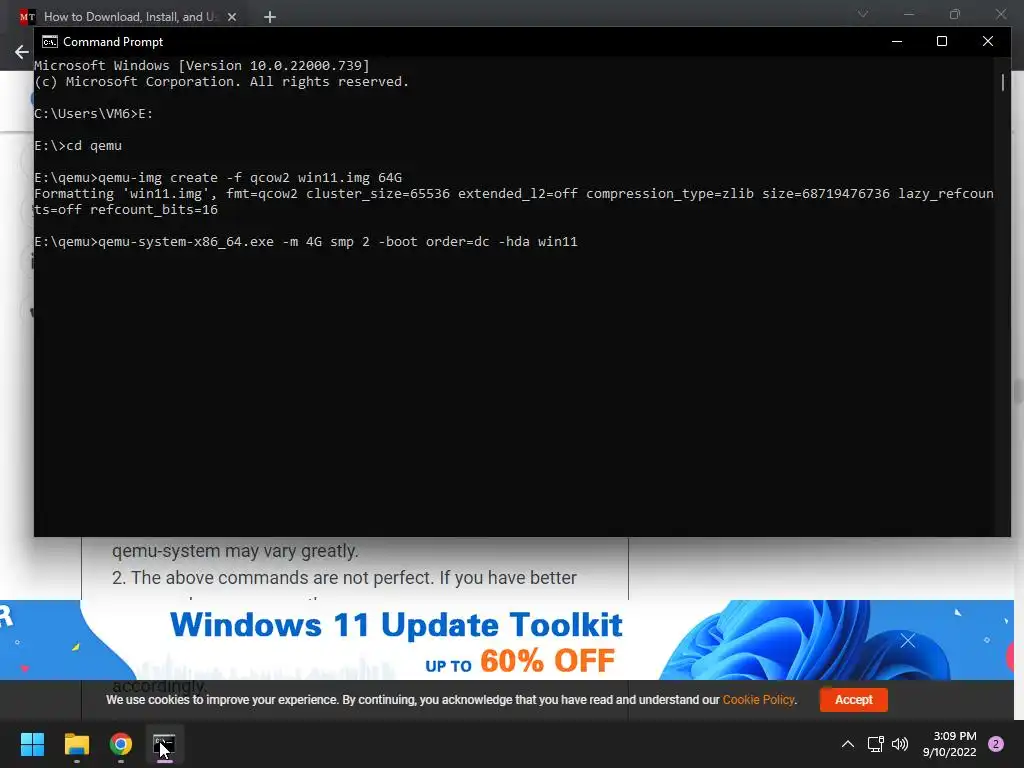Close the 'How to Download' browser tab
The width and height of the screenshot is (1024, 768).
(232, 17)
